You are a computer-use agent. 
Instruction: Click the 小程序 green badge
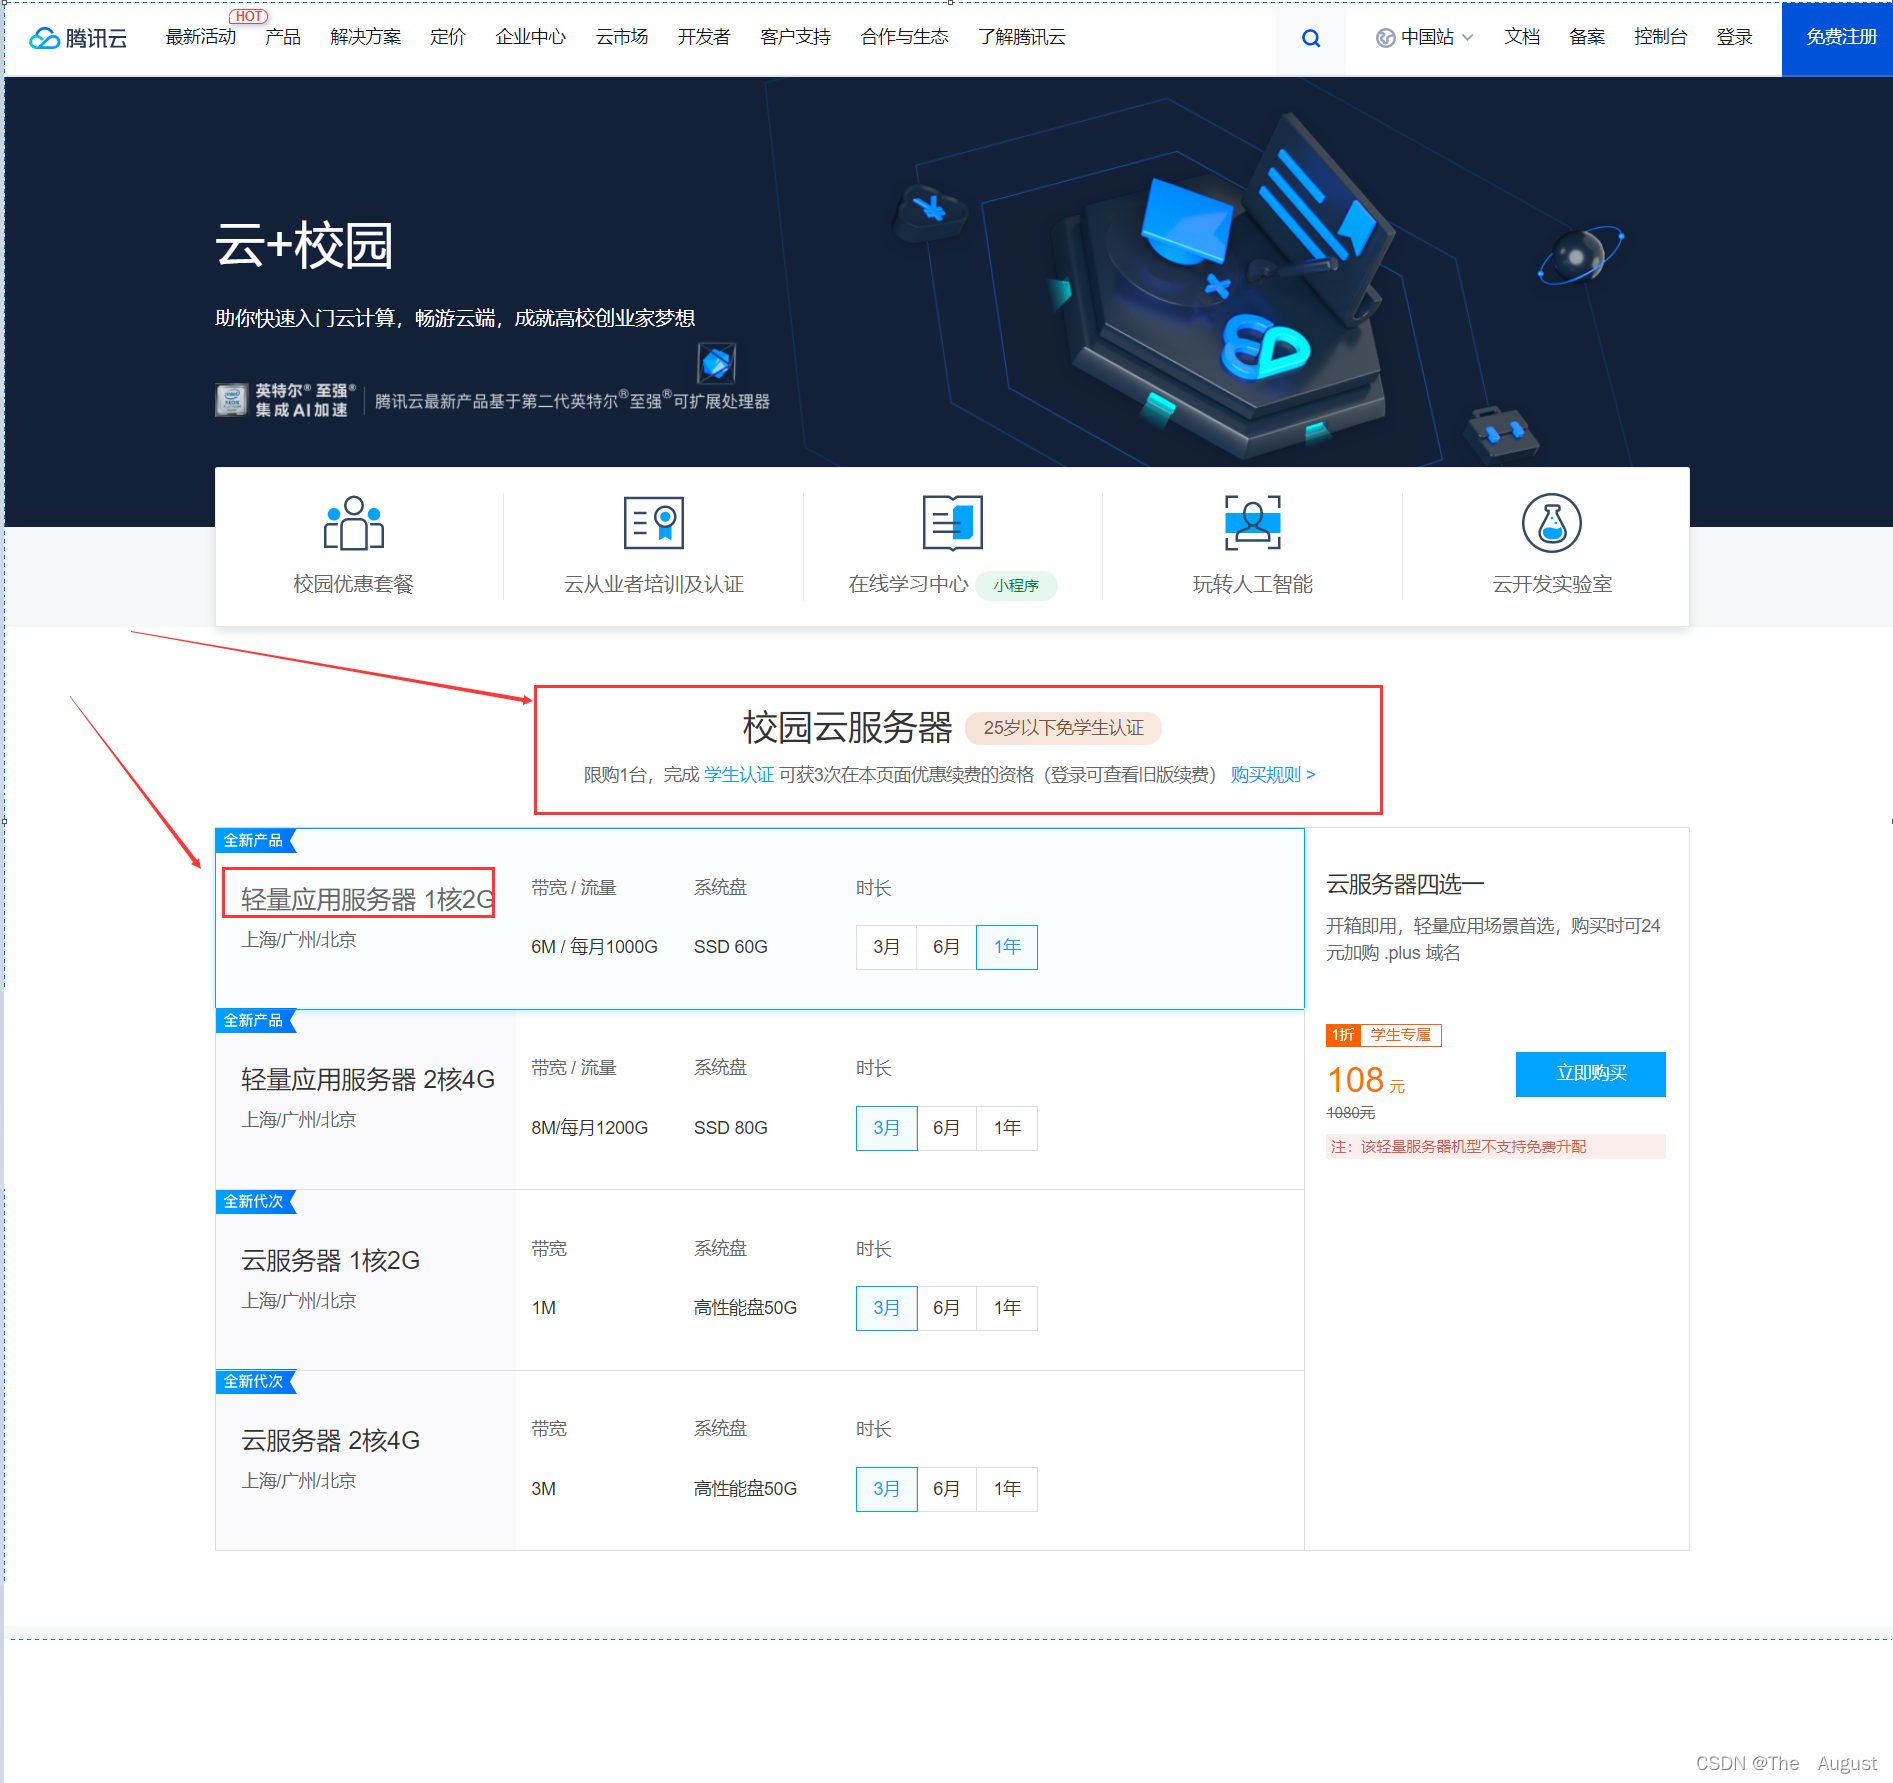click(1016, 585)
